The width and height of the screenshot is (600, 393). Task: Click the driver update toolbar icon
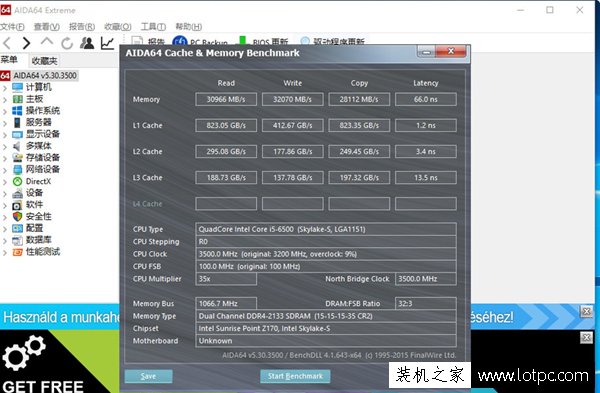tap(305, 41)
